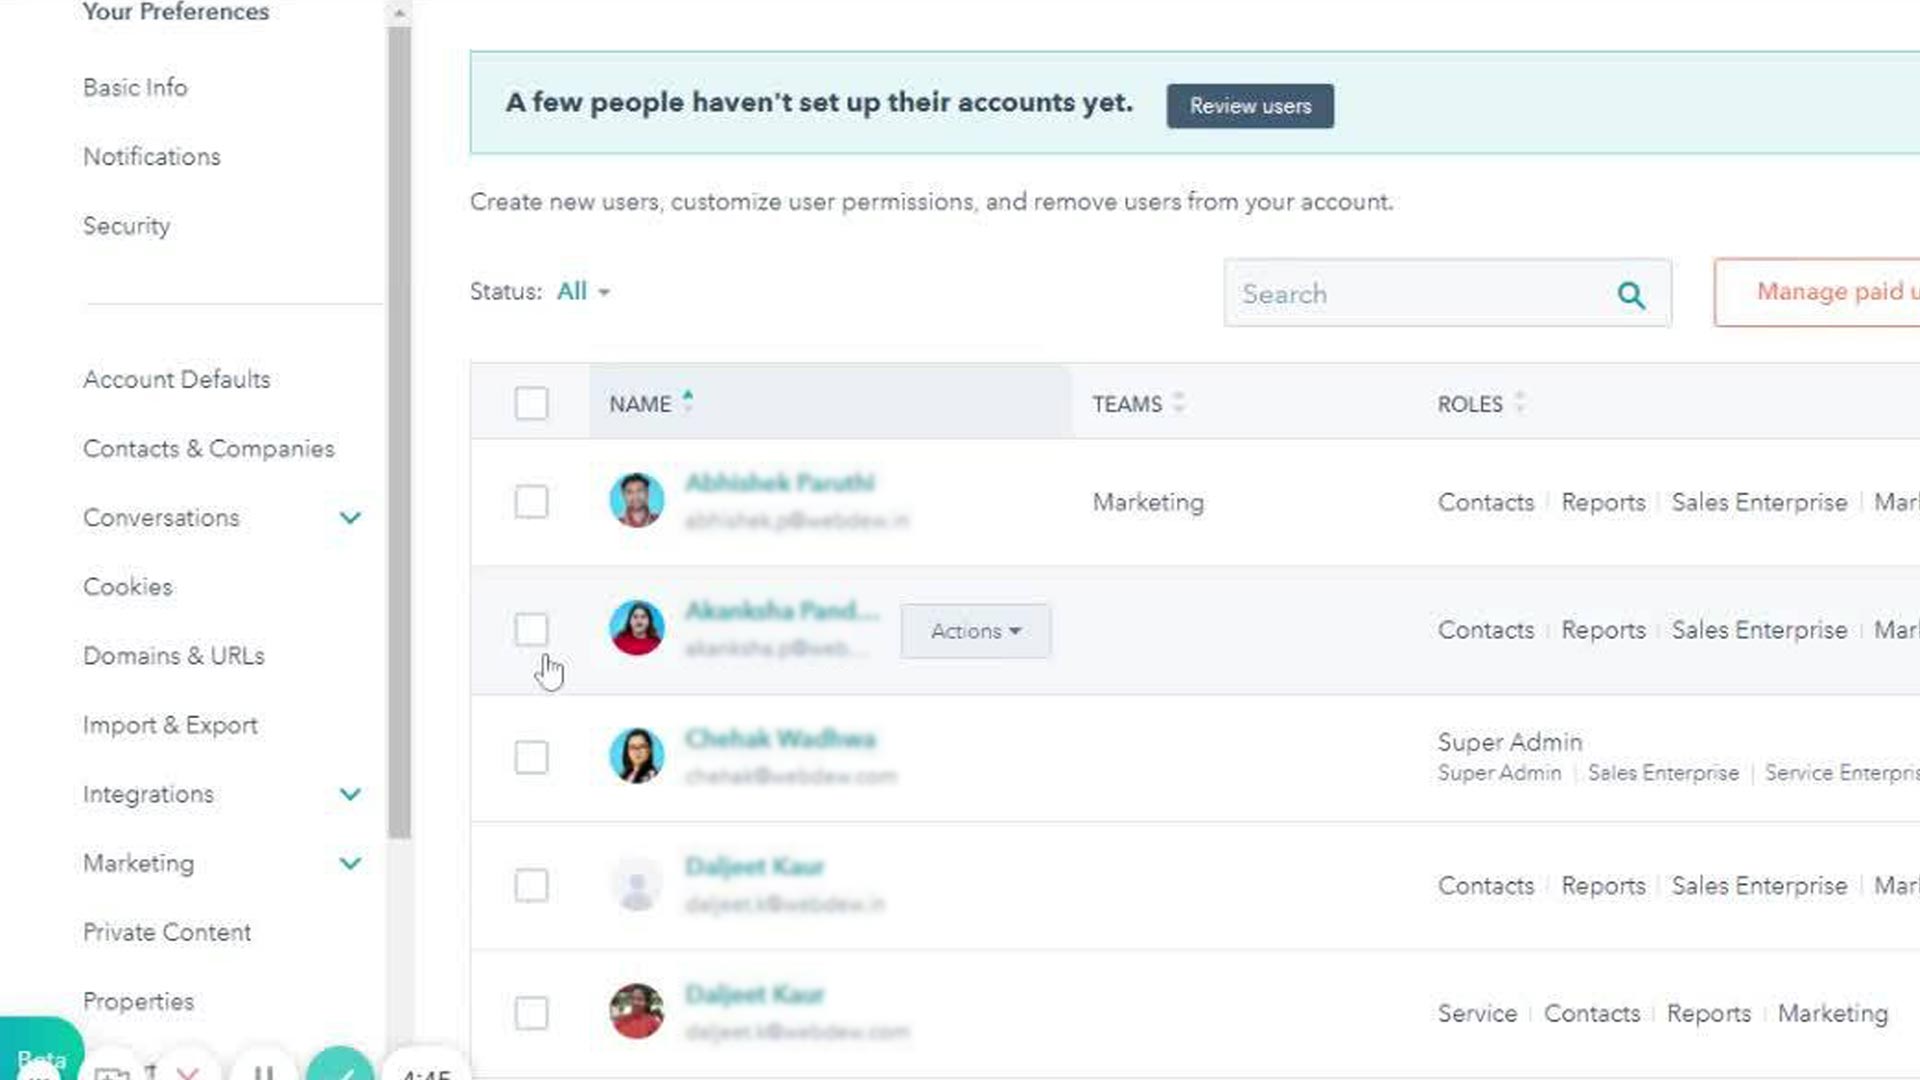Screen dimensions: 1920x1080
Task: Open the Security settings page
Action: [x=127, y=226]
